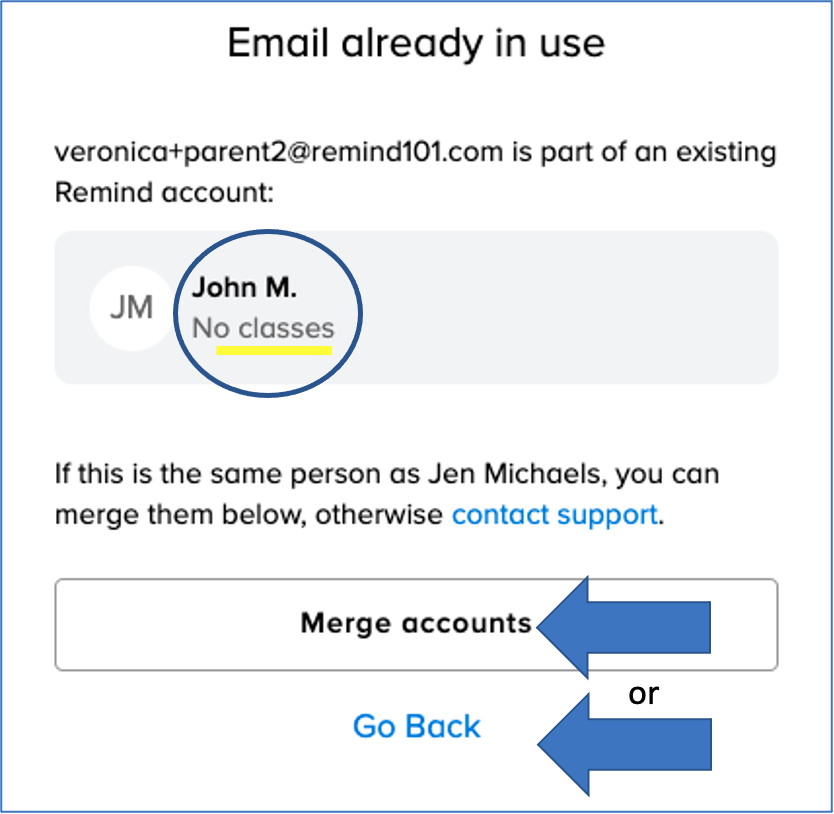
Task: Click the "Remind account:" text
Action: pyautogui.click(x=163, y=193)
